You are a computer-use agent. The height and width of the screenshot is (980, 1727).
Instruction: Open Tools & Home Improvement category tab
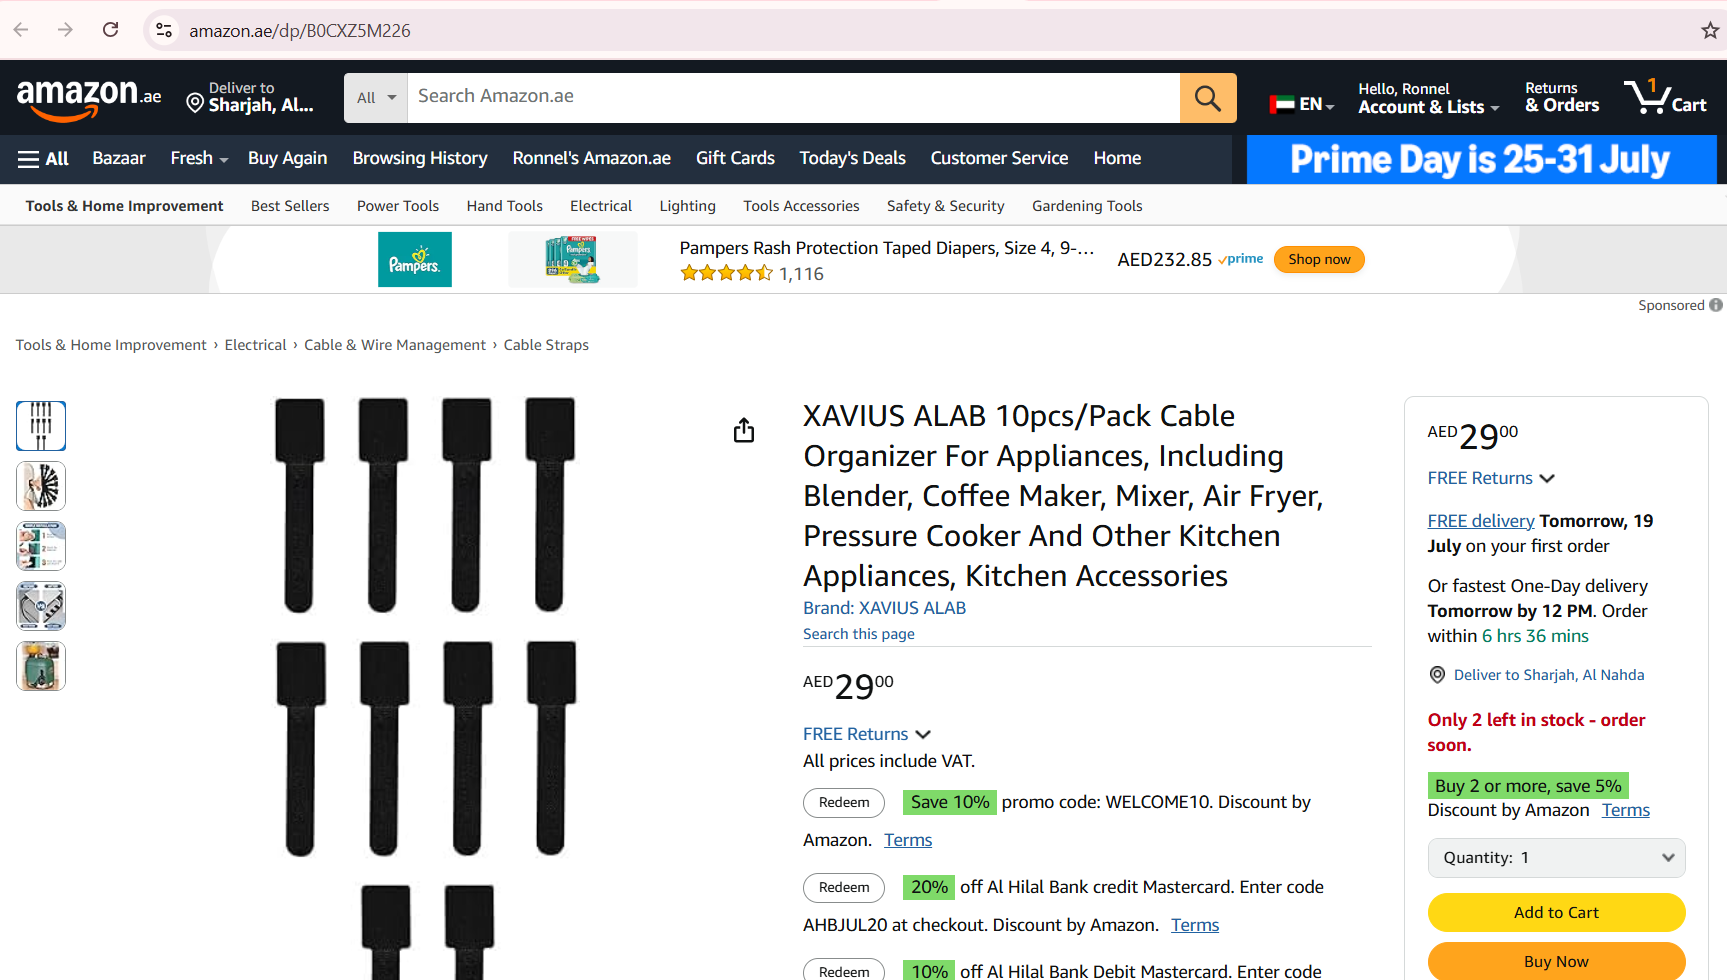(x=124, y=206)
